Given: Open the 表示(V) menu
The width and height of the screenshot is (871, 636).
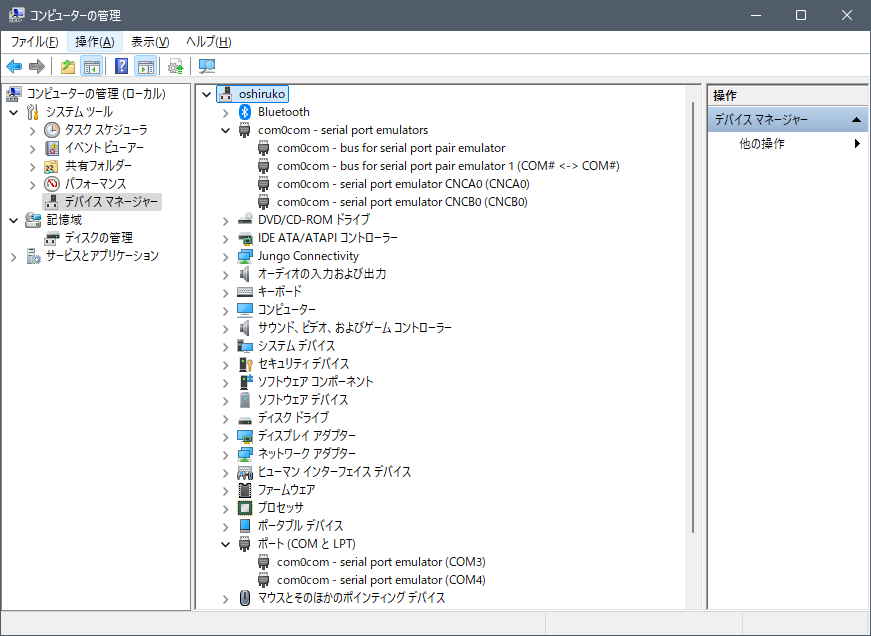Looking at the screenshot, I should click(x=150, y=42).
